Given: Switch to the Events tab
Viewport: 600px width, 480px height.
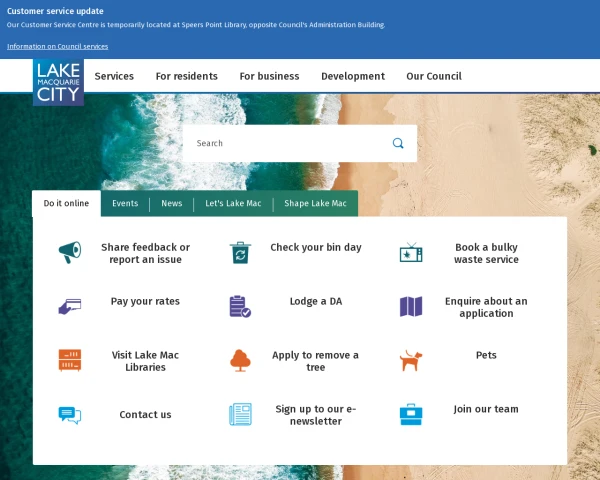Looking at the screenshot, I should coord(125,203).
